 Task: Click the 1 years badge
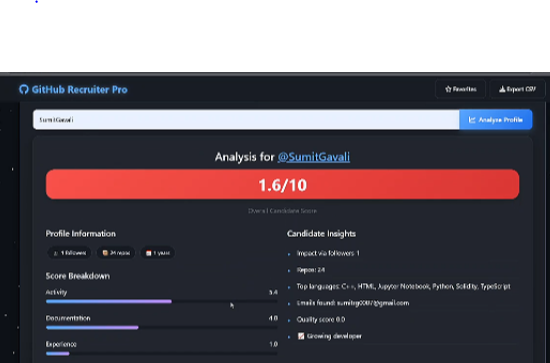(158, 253)
